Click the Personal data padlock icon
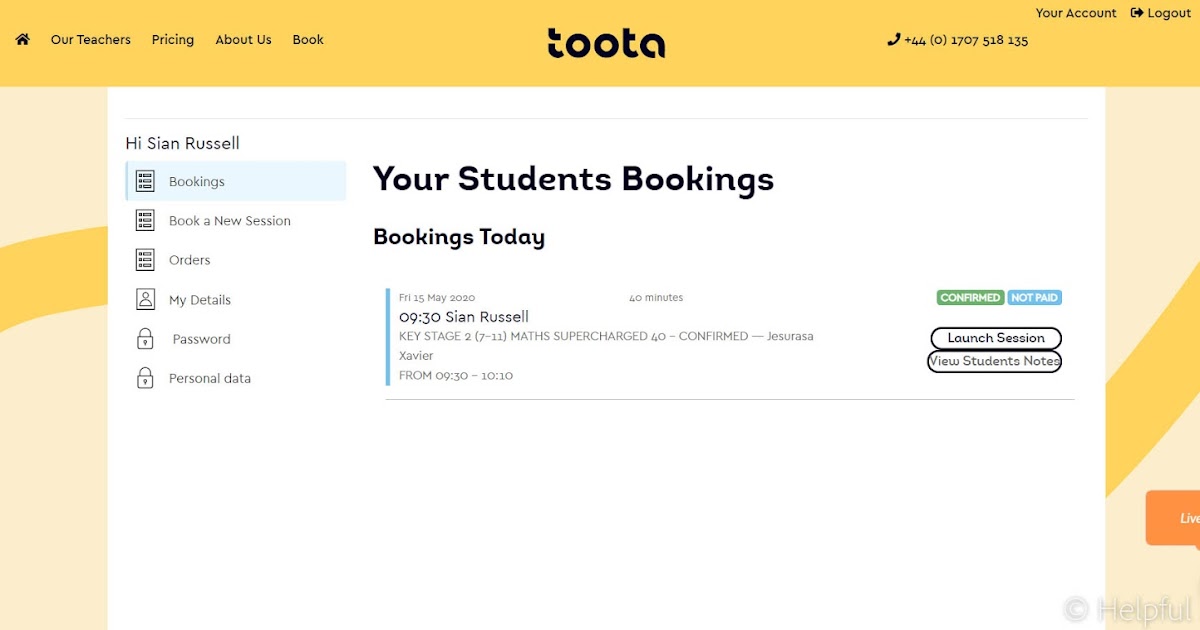1200x630 pixels. (x=145, y=378)
